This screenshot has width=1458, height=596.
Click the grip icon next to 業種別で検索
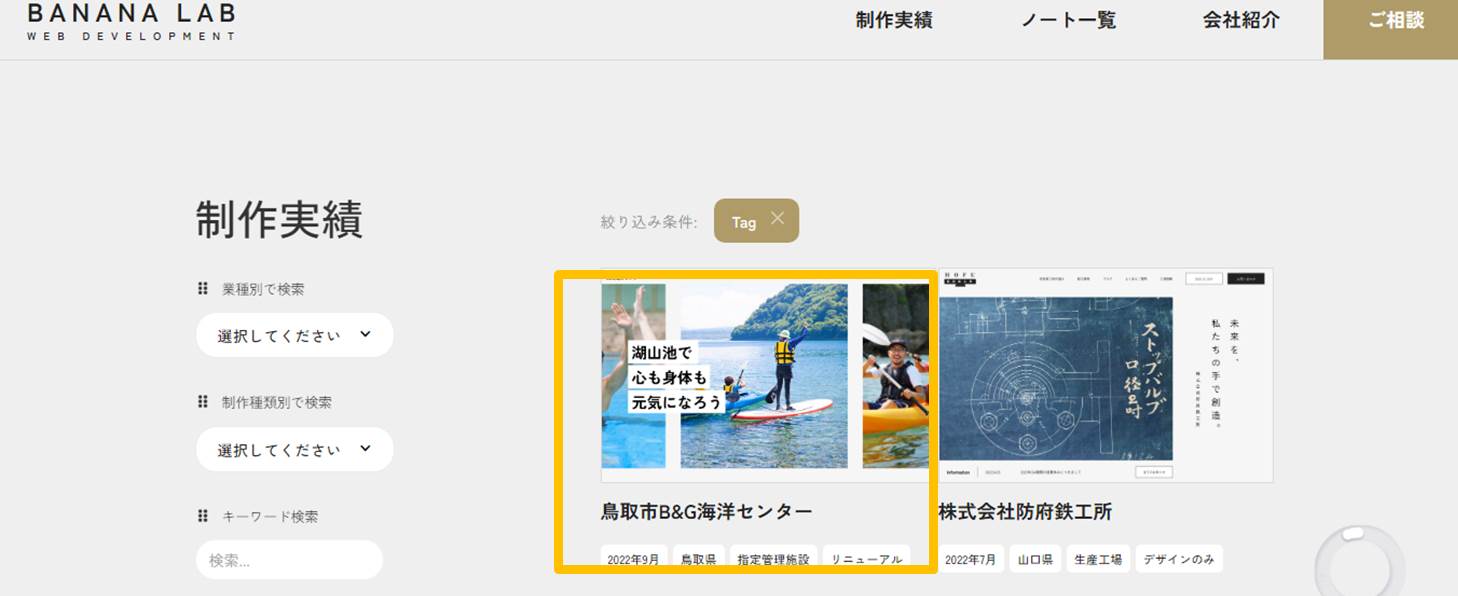click(204, 289)
